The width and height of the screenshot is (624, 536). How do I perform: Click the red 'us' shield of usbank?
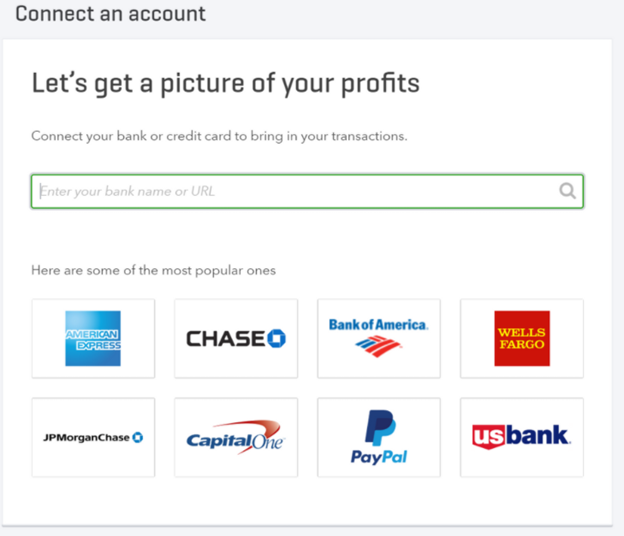pos(489,437)
